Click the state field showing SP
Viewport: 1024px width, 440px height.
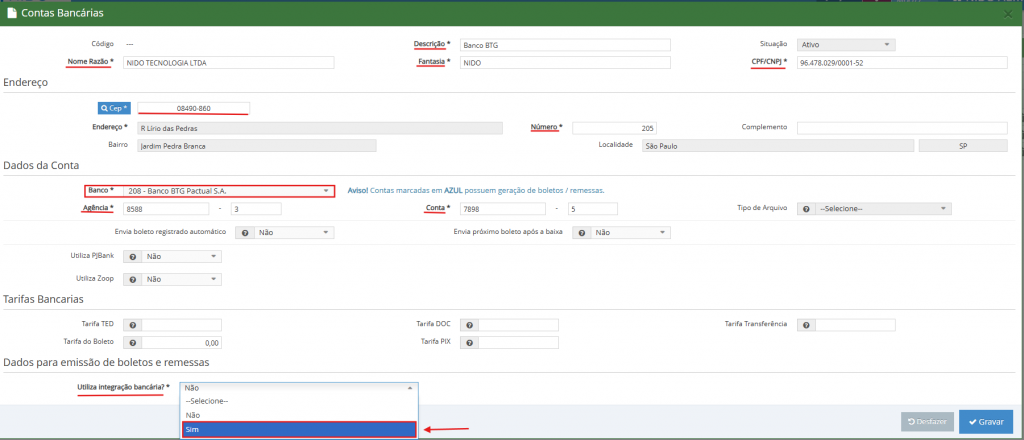point(963,146)
